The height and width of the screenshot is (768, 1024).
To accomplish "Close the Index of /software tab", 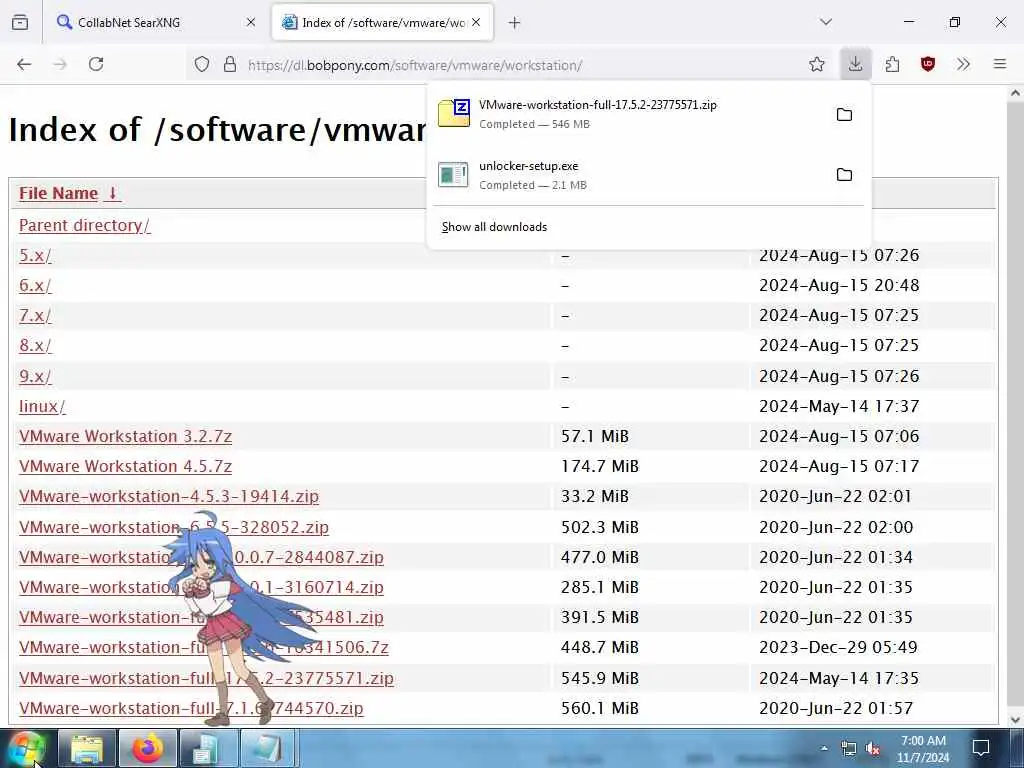I will [476, 22].
